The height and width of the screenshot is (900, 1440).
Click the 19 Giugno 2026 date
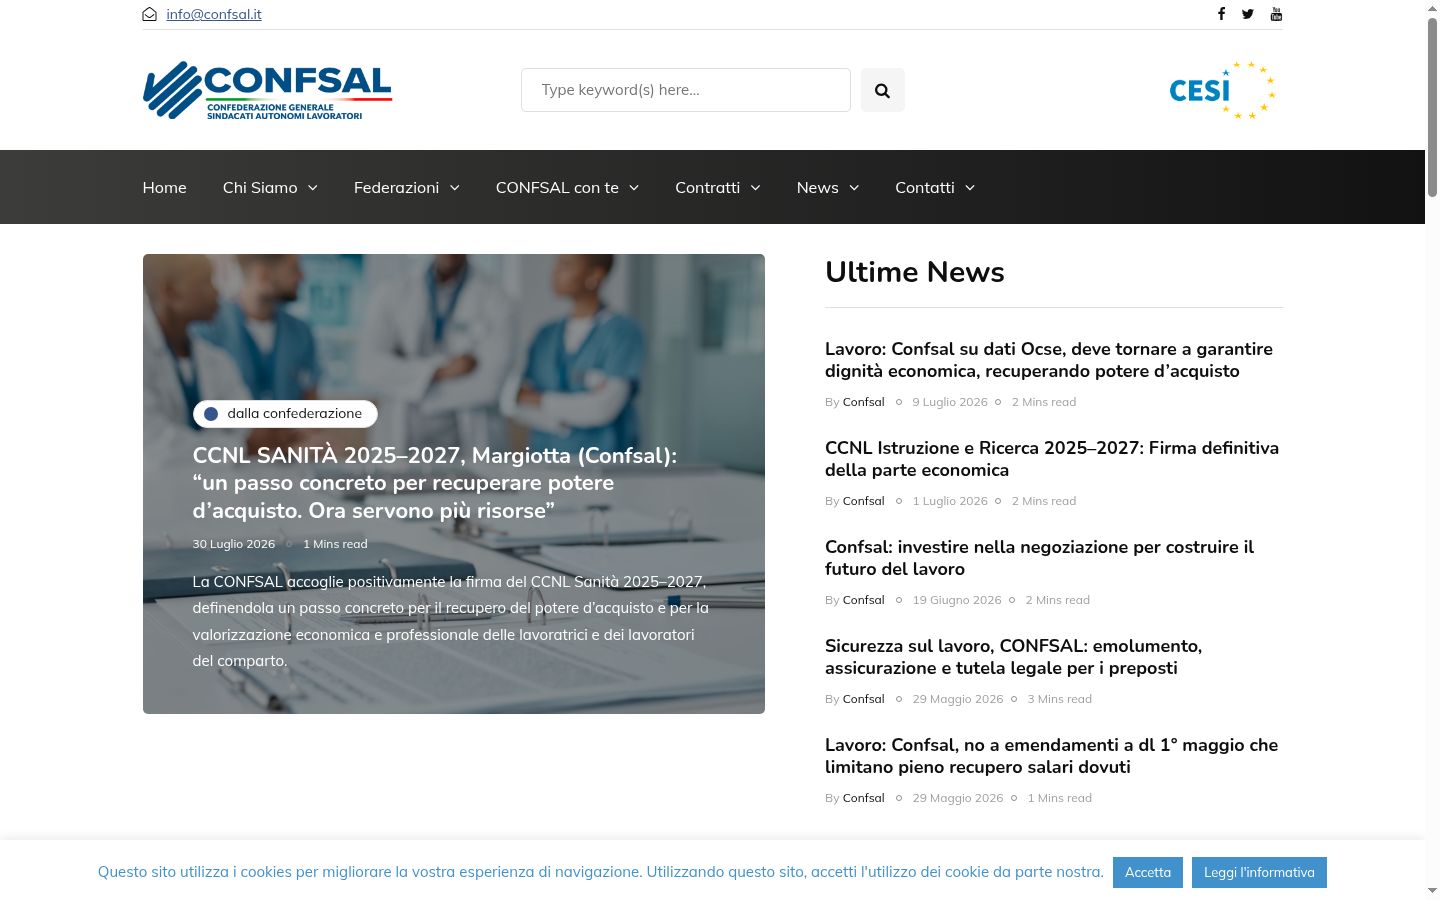pyautogui.click(x=957, y=600)
